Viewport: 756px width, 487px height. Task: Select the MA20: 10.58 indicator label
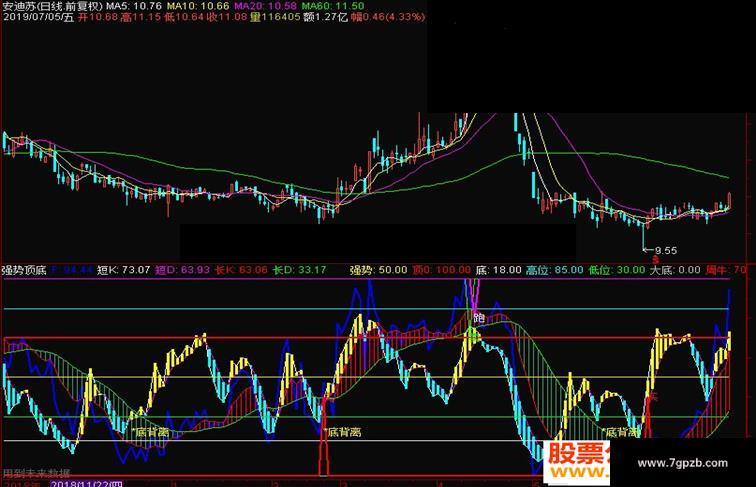(265, 6)
